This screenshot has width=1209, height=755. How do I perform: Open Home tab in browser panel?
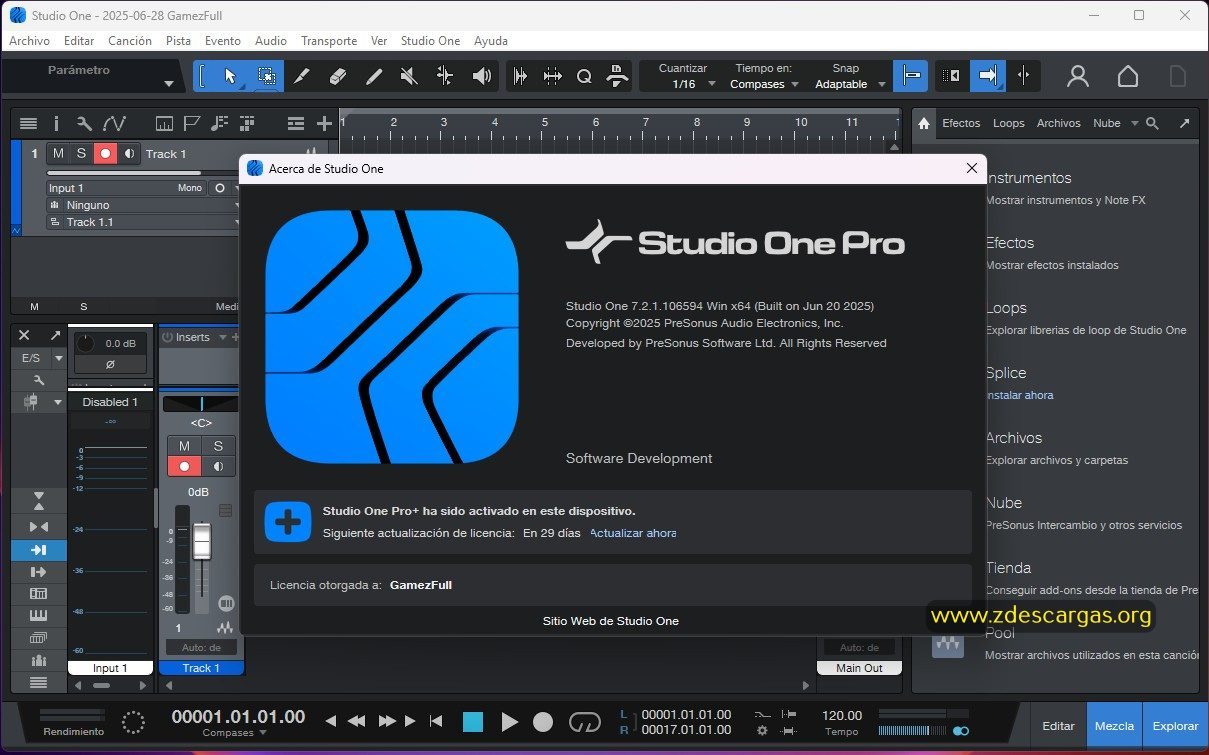tap(924, 123)
